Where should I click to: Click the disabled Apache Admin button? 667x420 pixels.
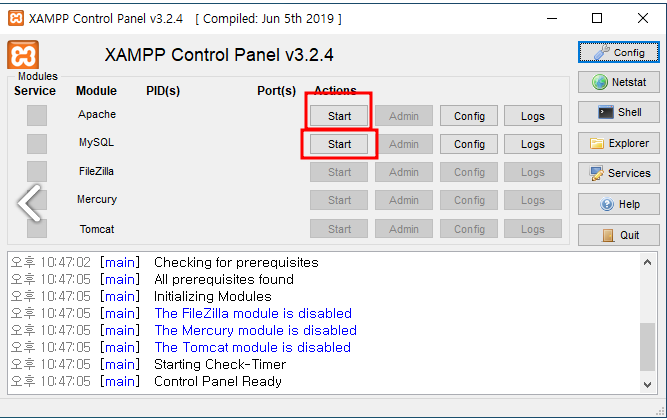point(404,116)
